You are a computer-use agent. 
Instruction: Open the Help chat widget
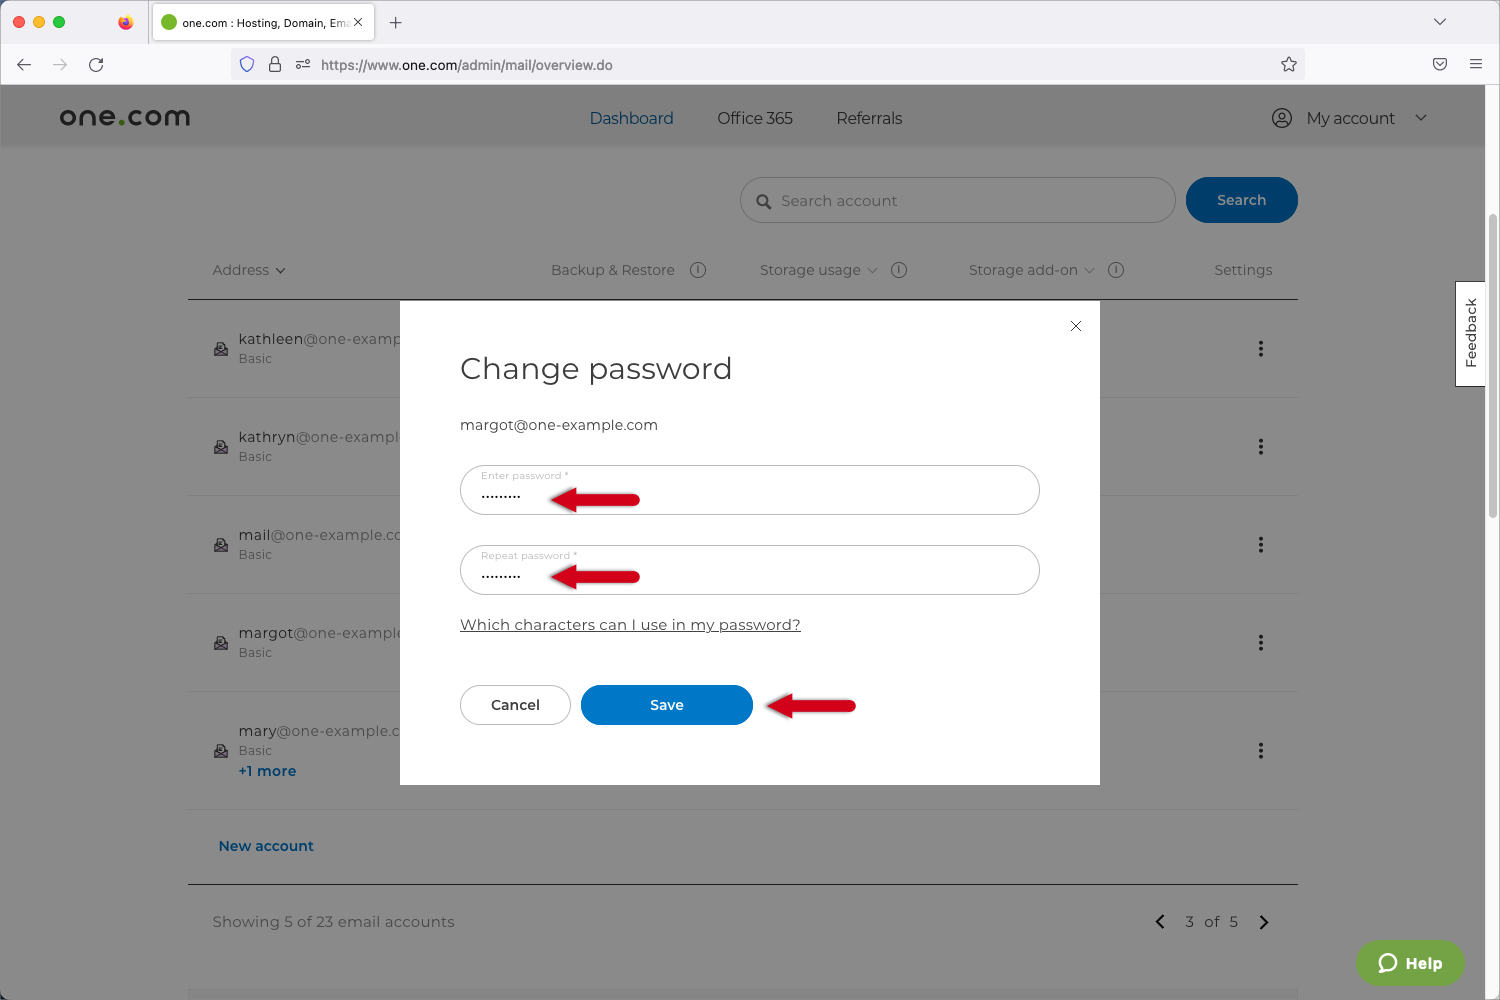[x=1410, y=963]
